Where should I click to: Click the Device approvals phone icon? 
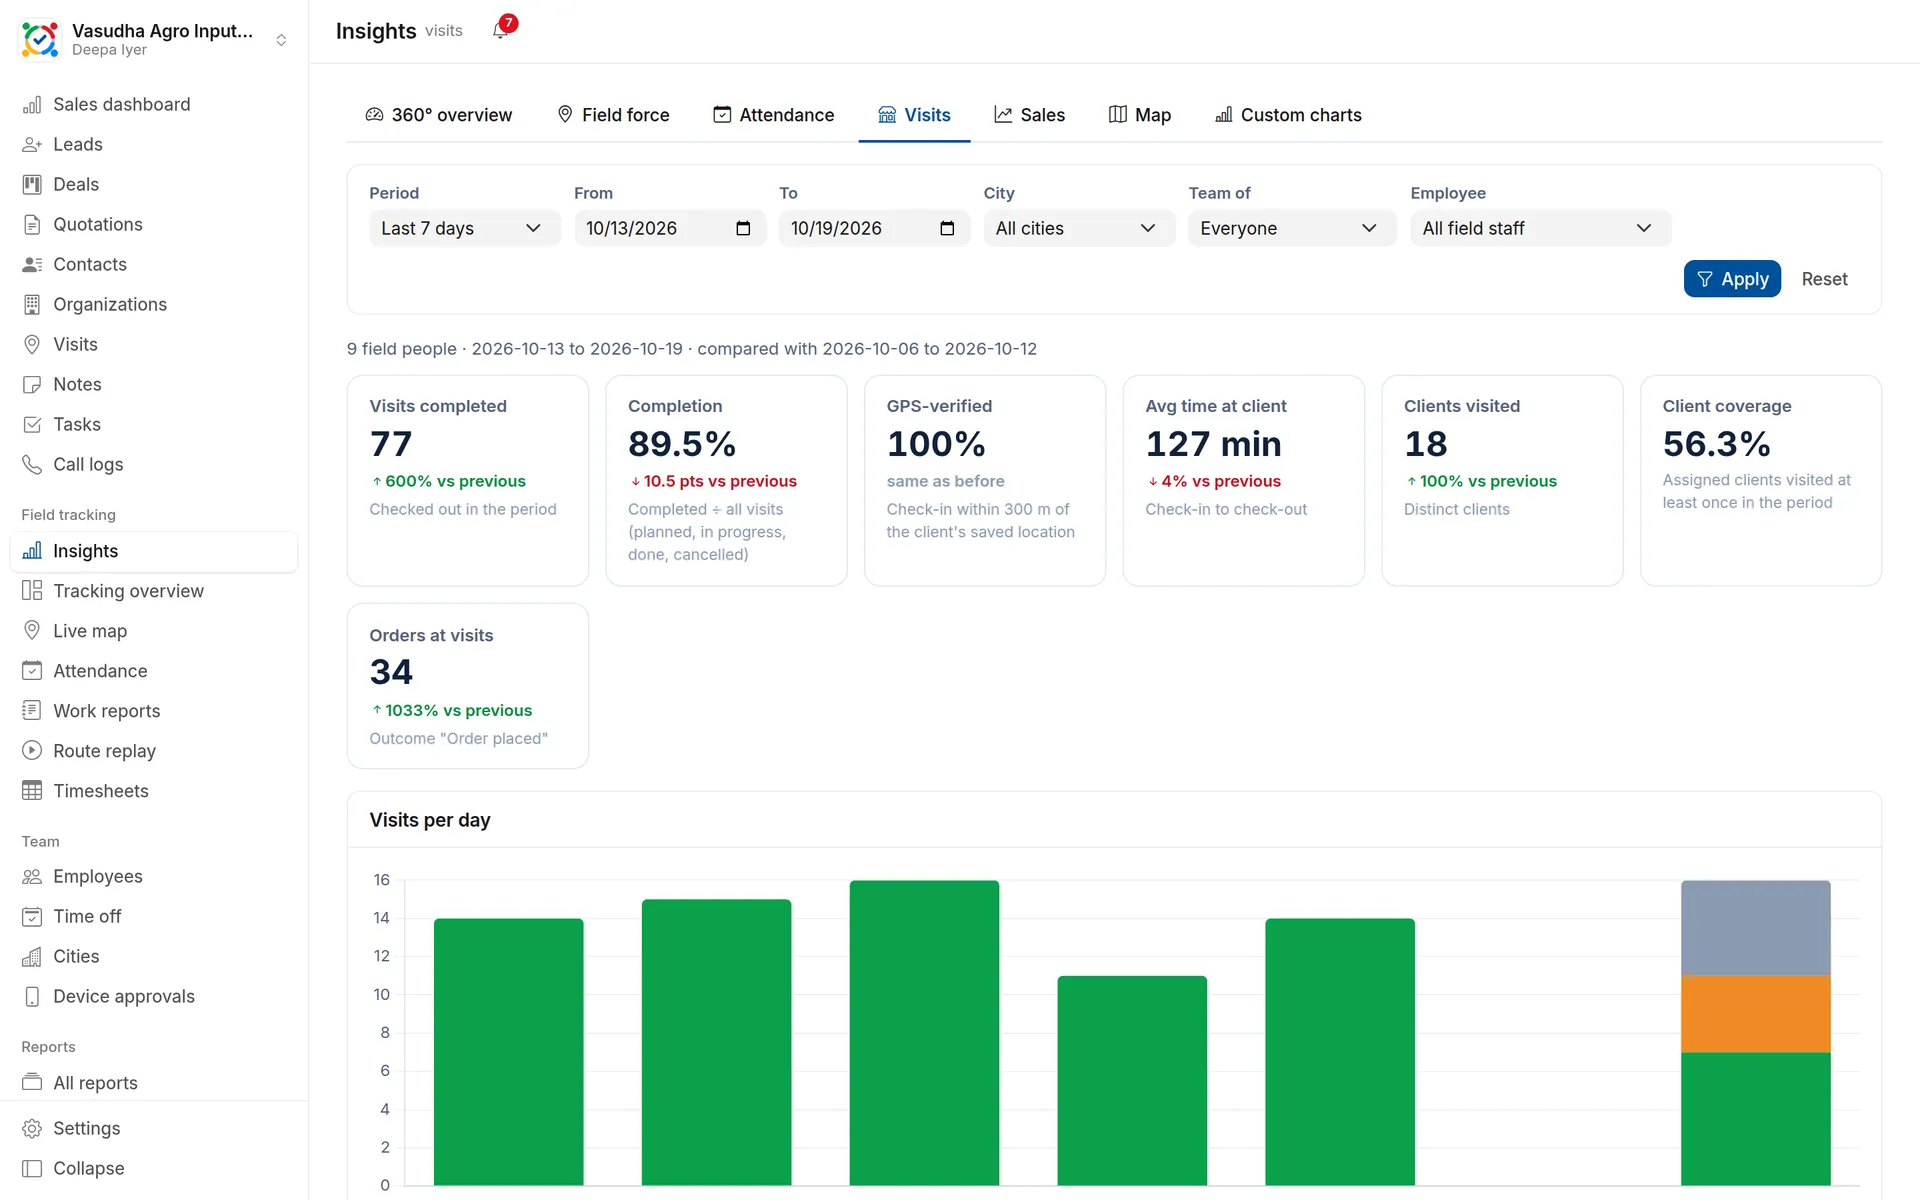[x=32, y=997]
